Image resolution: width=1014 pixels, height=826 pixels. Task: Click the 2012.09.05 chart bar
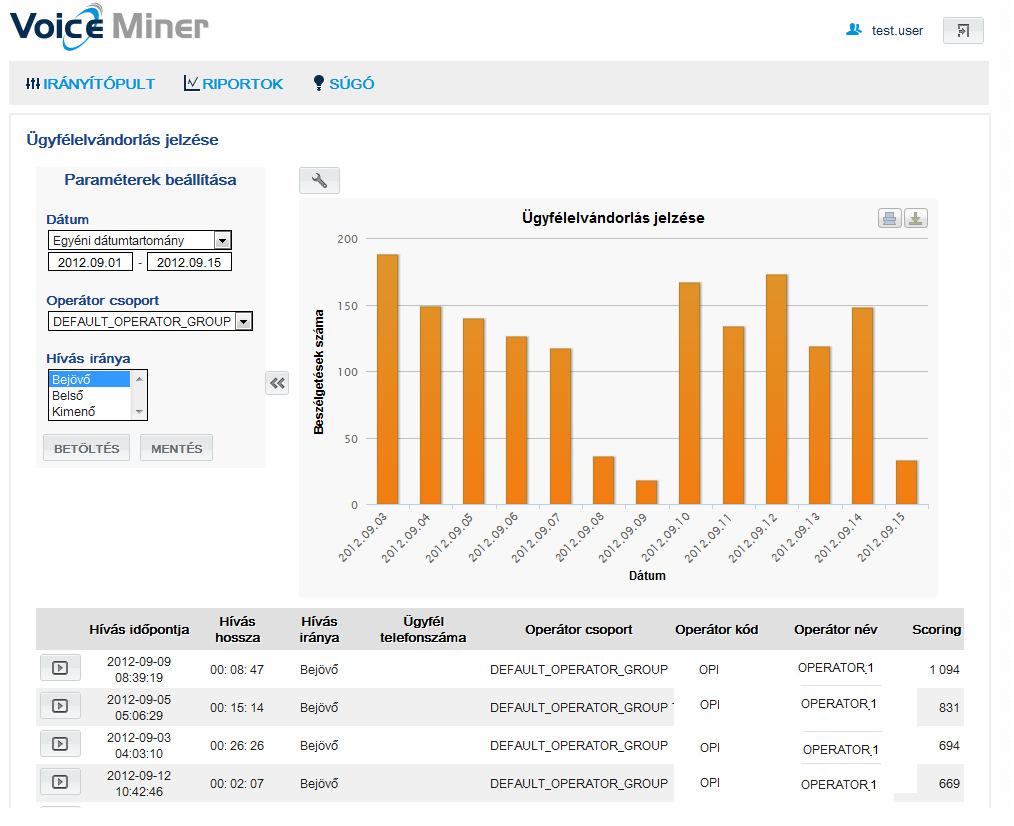pos(473,411)
